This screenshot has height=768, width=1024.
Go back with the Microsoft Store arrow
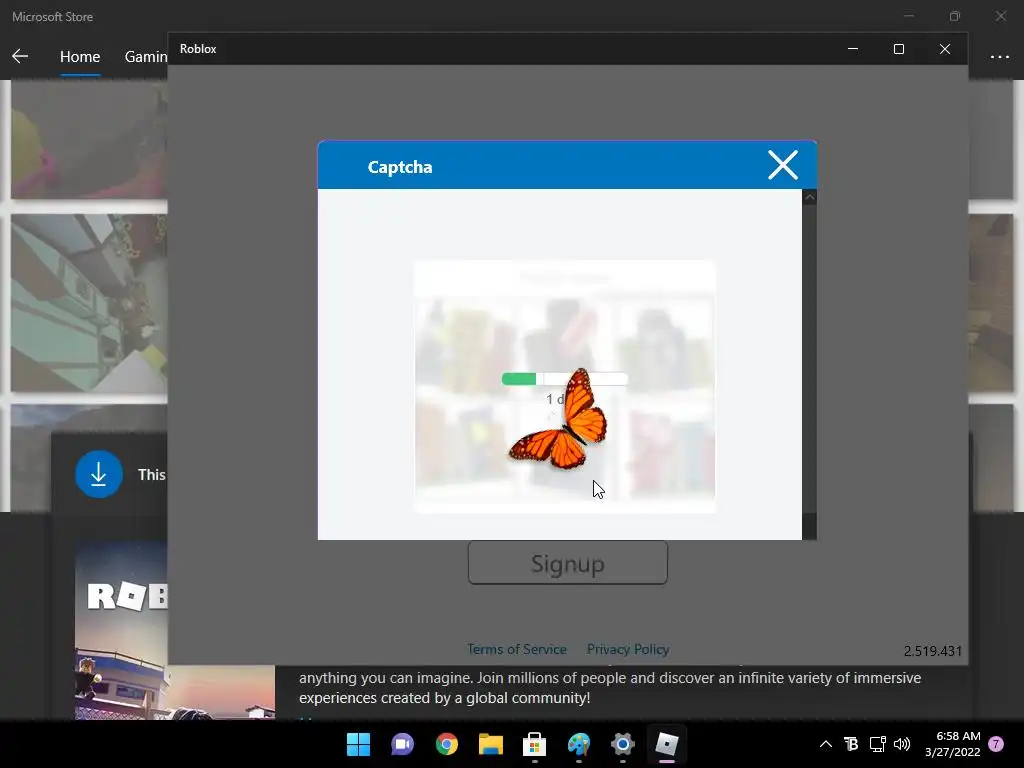point(20,57)
